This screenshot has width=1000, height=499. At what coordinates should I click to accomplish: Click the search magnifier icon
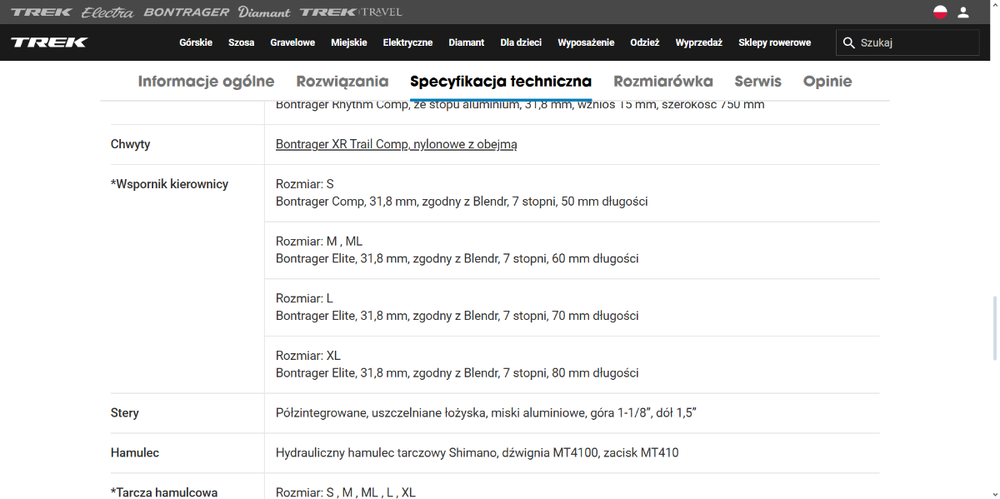pyautogui.click(x=849, y=43)
